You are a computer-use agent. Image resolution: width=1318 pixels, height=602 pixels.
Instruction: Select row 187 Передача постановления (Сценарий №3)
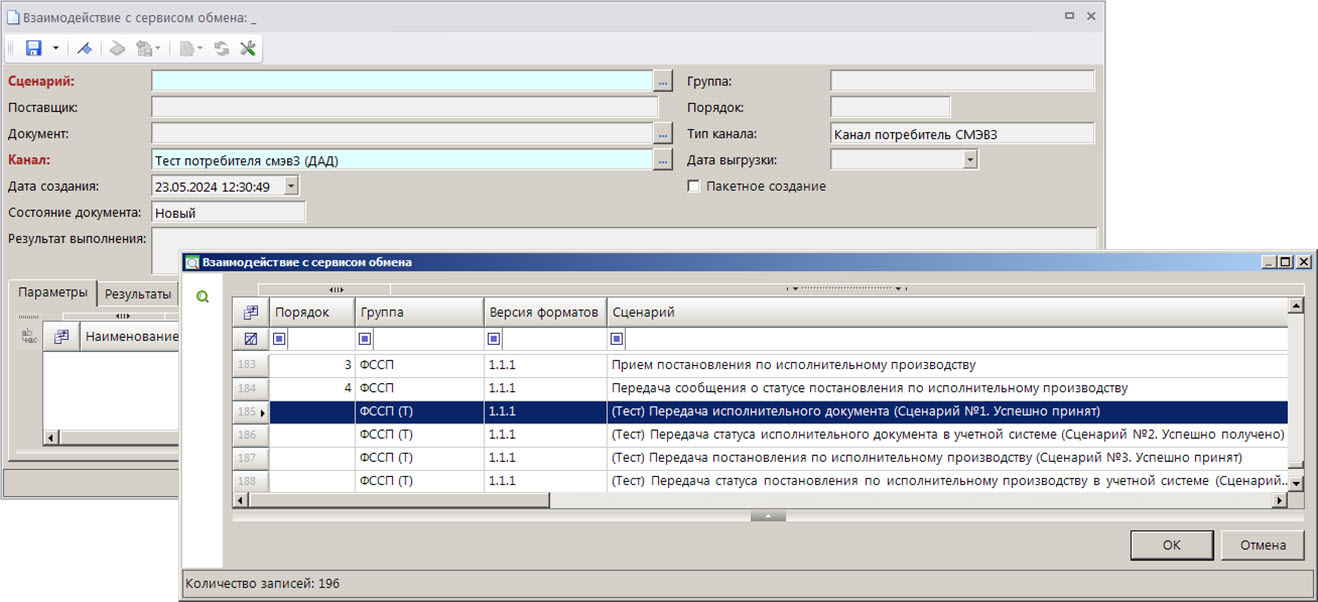click(760, 457)
